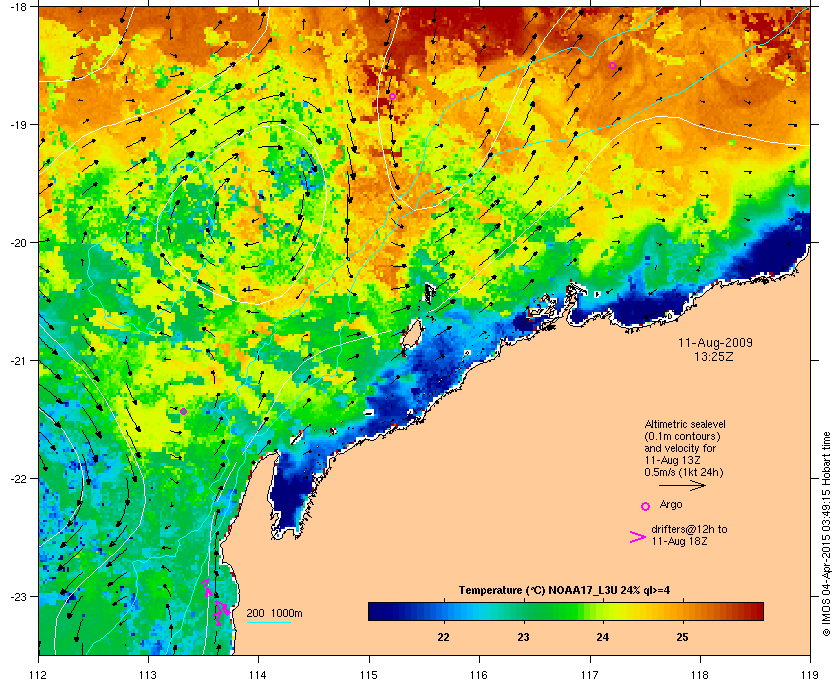Click the colorbar tick label 24
Screen dimensions: 840x680
(x=603, y=637)
